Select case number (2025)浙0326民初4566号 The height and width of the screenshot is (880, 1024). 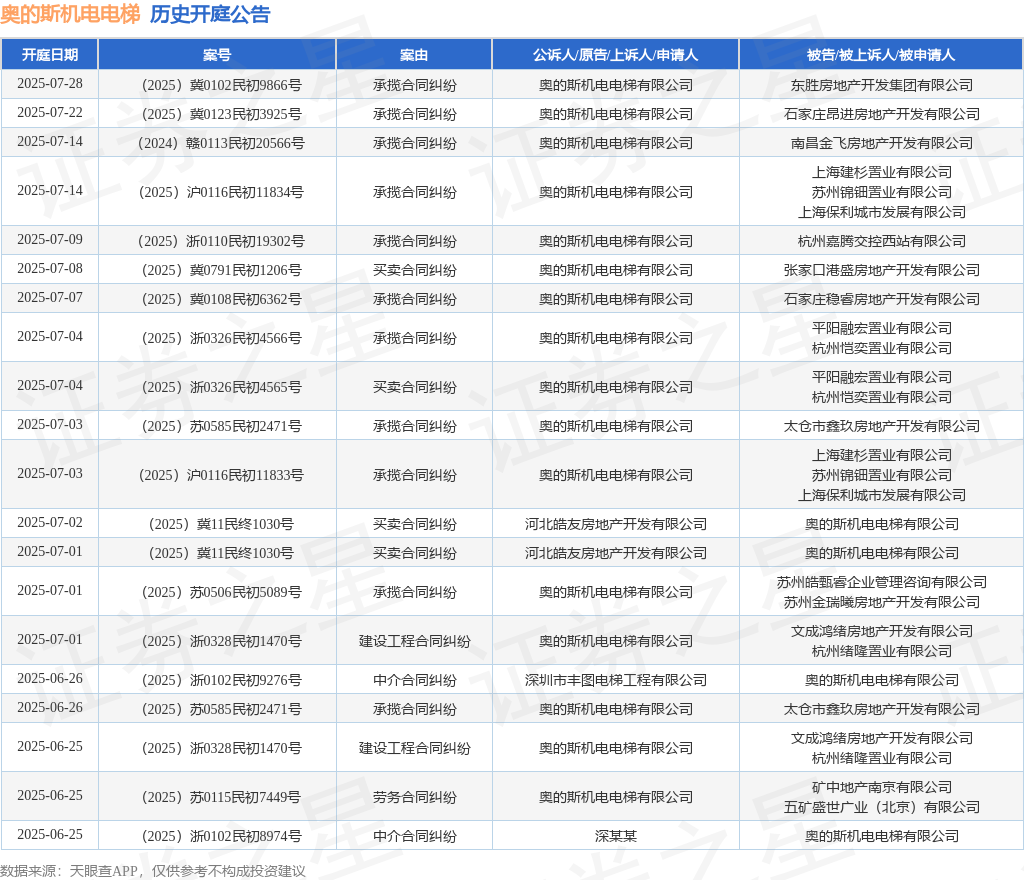pos(221,338)
